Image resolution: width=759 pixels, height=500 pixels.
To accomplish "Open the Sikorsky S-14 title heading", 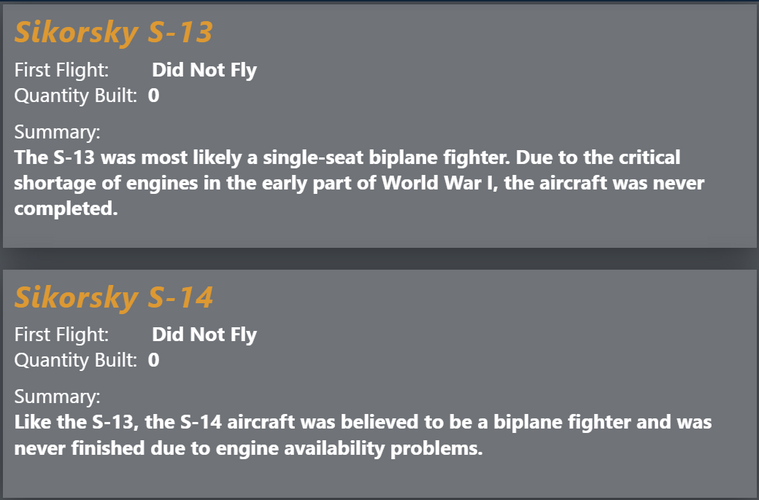I will tap(113, 297).
